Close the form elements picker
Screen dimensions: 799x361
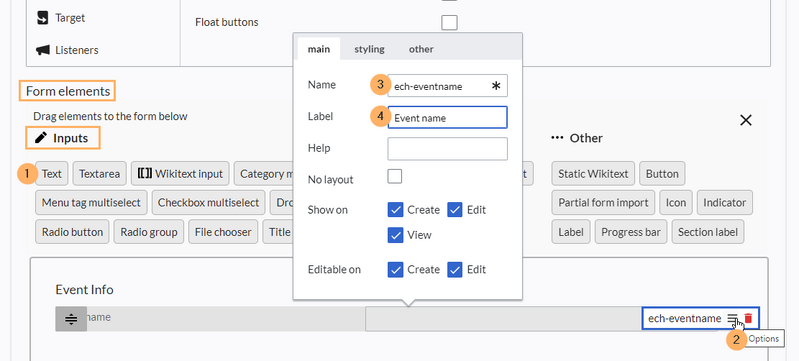[745, 120]
